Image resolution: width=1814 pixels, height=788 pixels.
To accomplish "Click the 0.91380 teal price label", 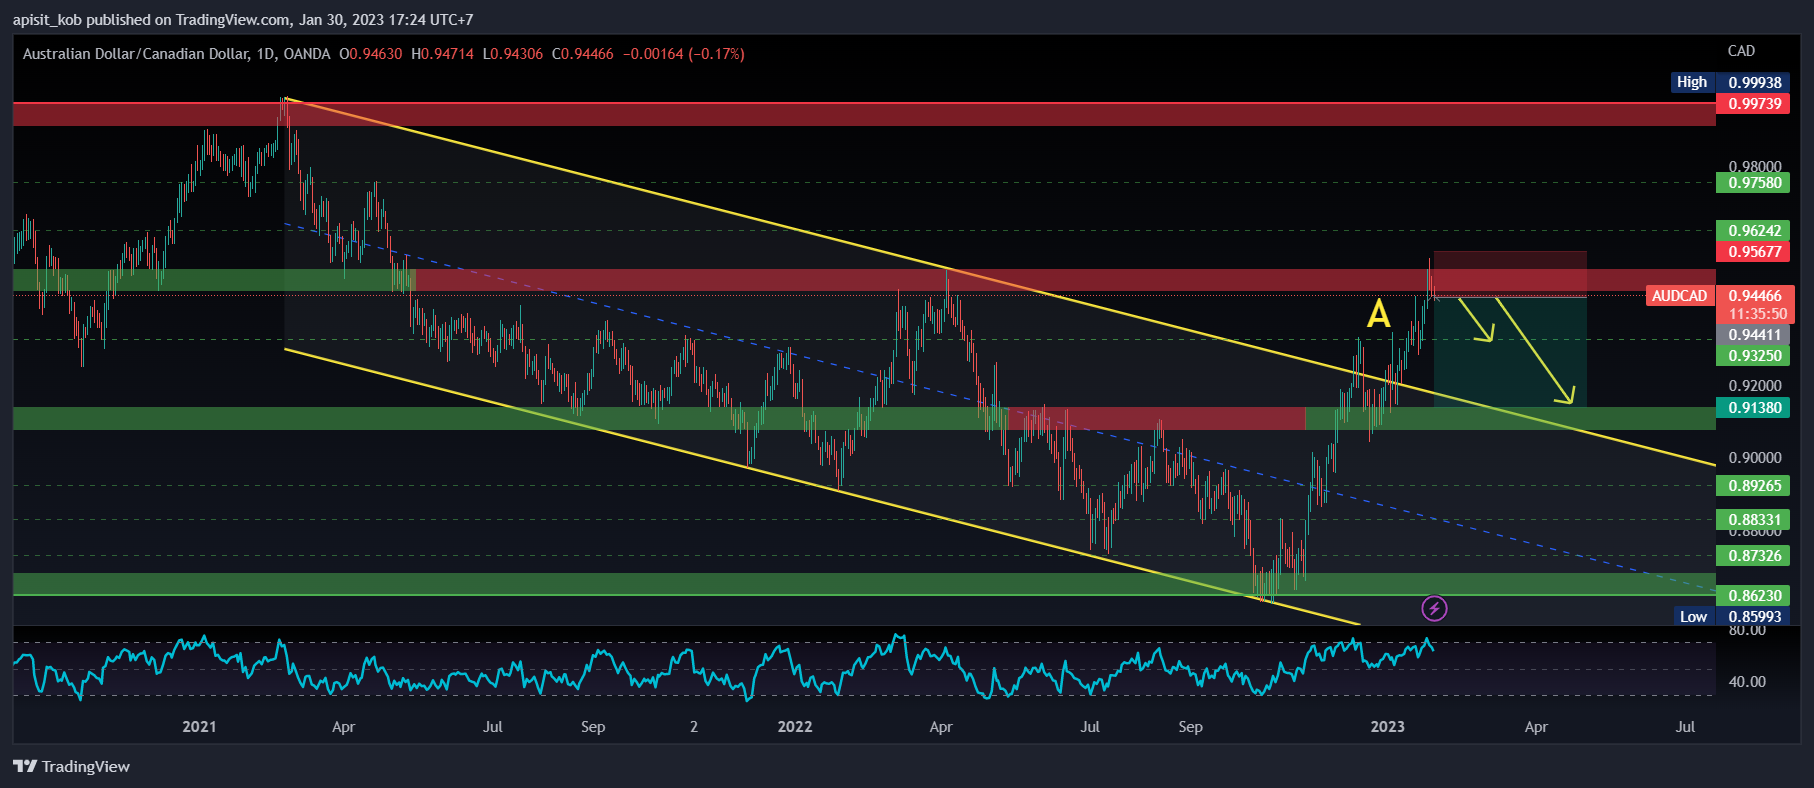I will pos(1755,408).
